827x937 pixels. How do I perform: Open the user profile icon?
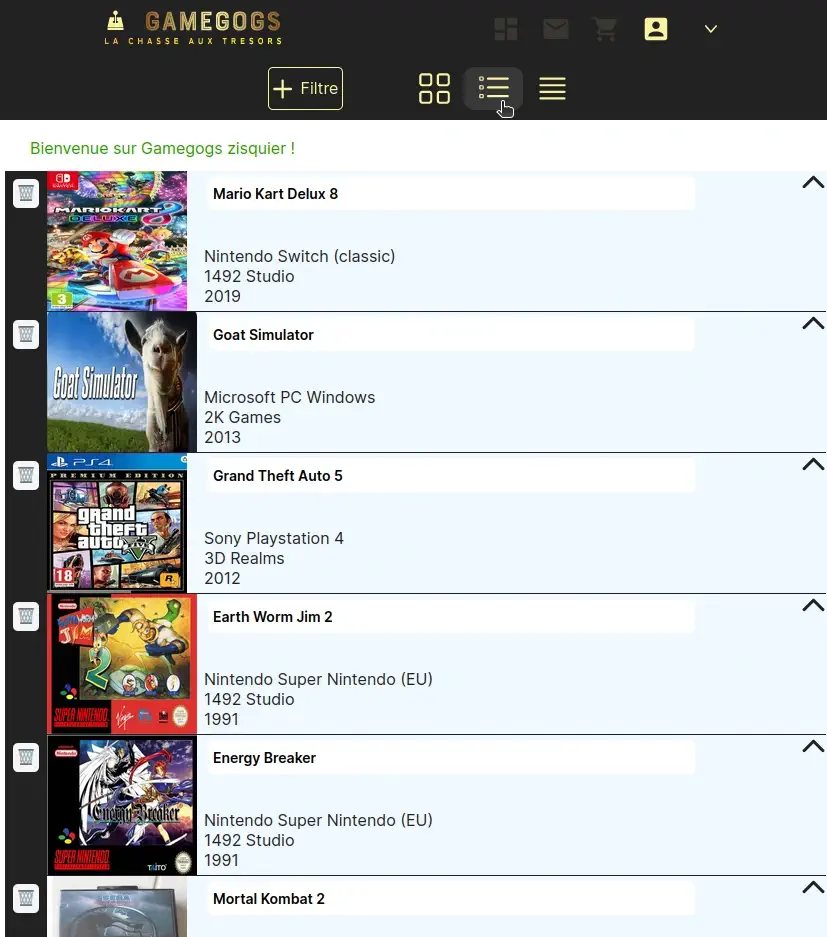(656, 29)
